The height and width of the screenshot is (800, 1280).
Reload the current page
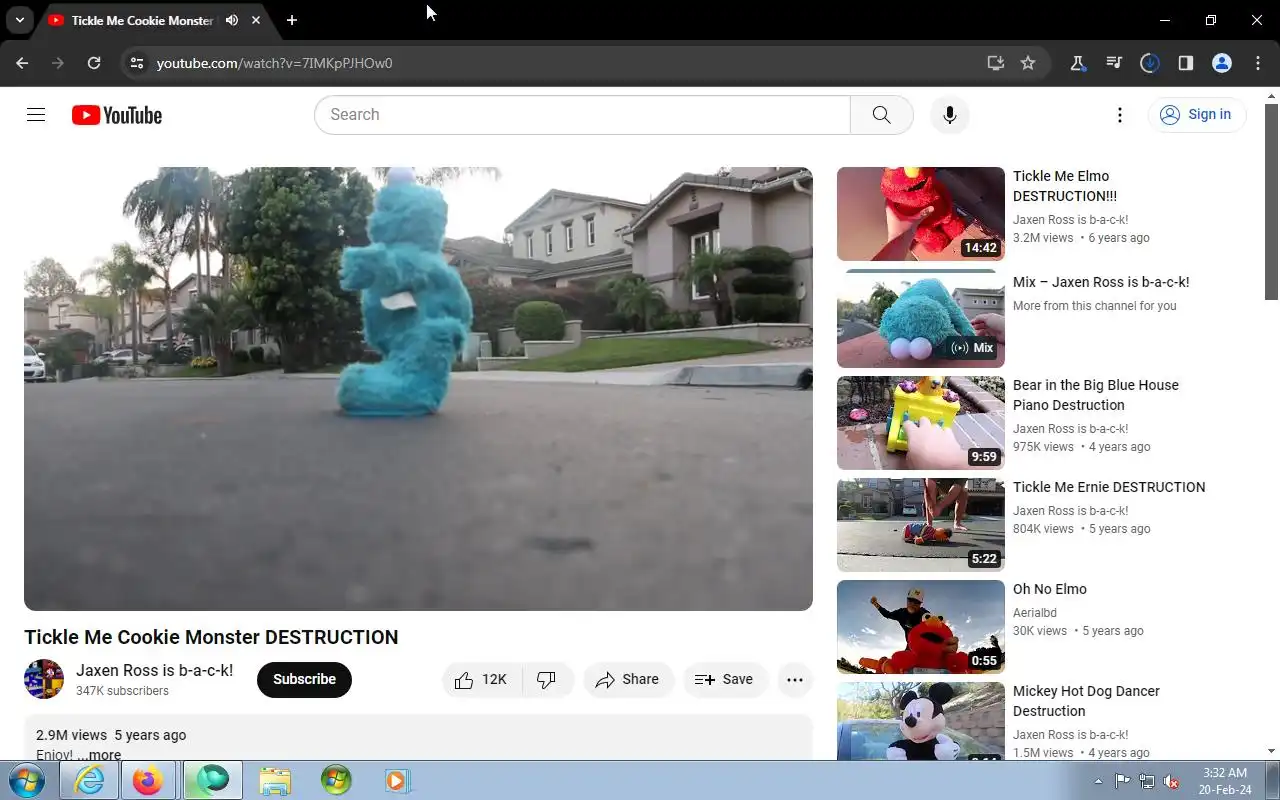pos(94,63)
